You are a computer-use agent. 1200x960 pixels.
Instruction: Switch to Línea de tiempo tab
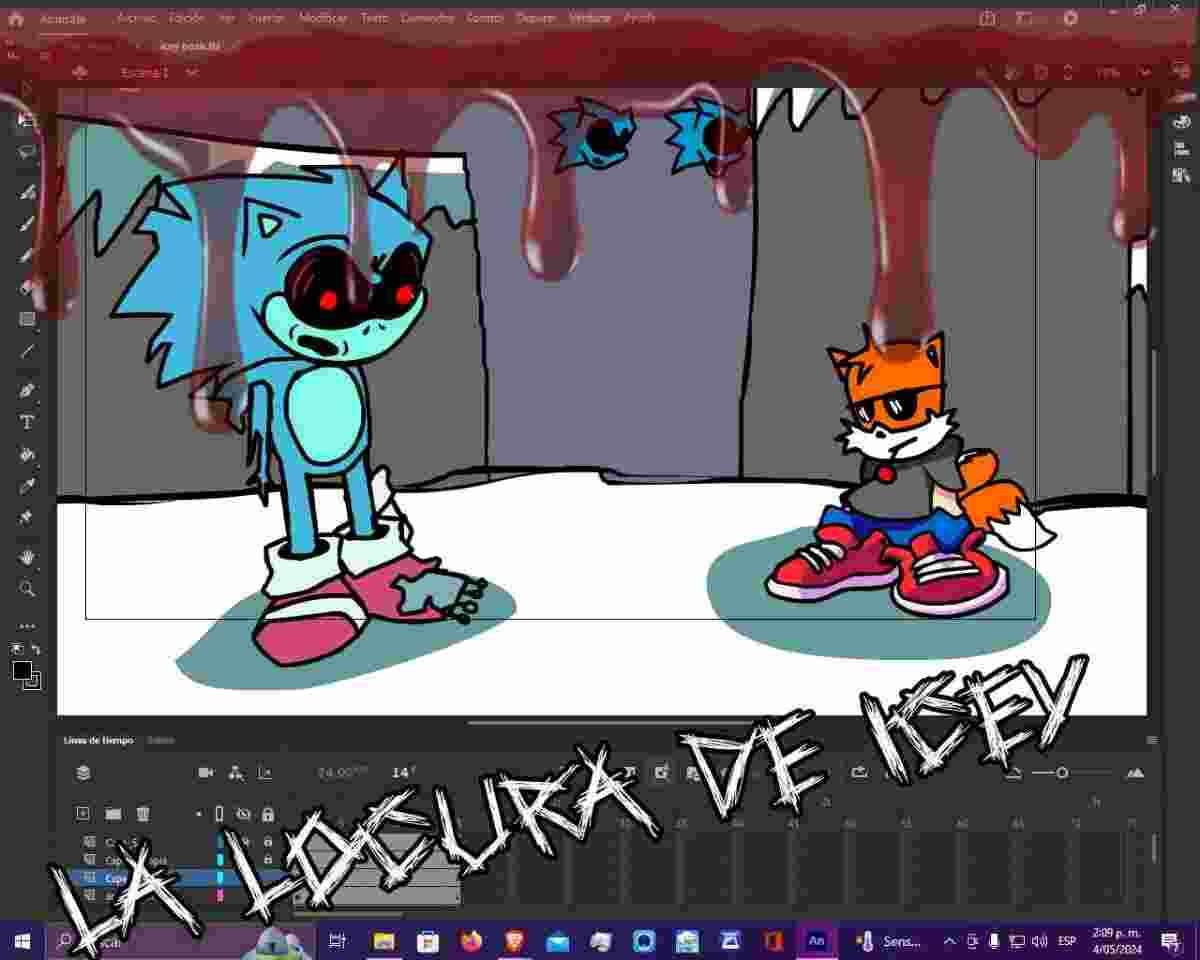(x=98, y=740)
